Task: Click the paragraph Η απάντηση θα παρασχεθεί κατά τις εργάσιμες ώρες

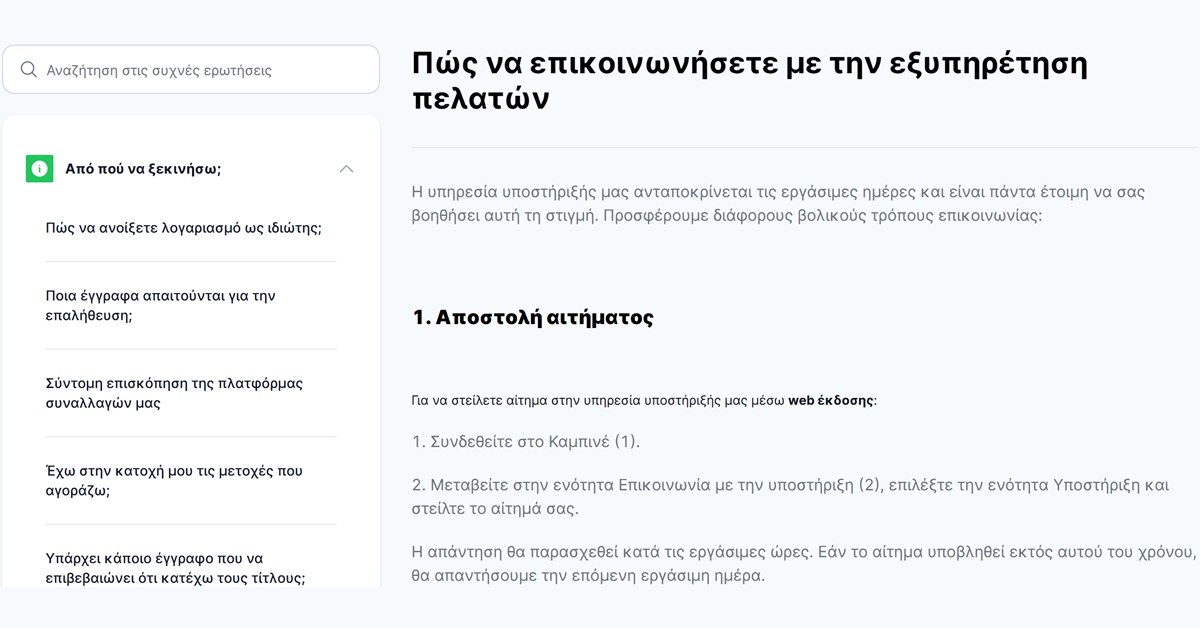Action: (804, 564)
